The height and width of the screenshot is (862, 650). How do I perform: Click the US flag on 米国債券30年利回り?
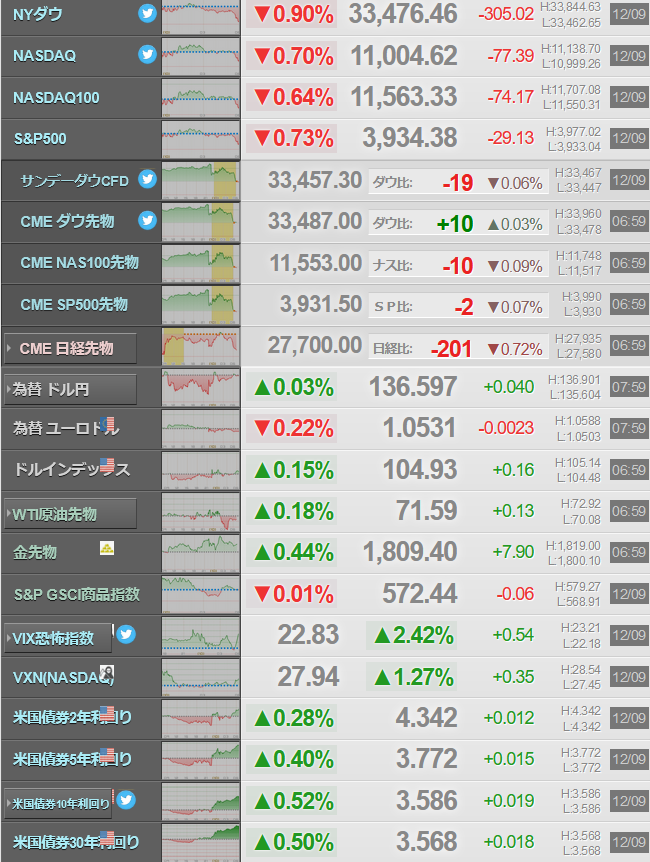108,838
